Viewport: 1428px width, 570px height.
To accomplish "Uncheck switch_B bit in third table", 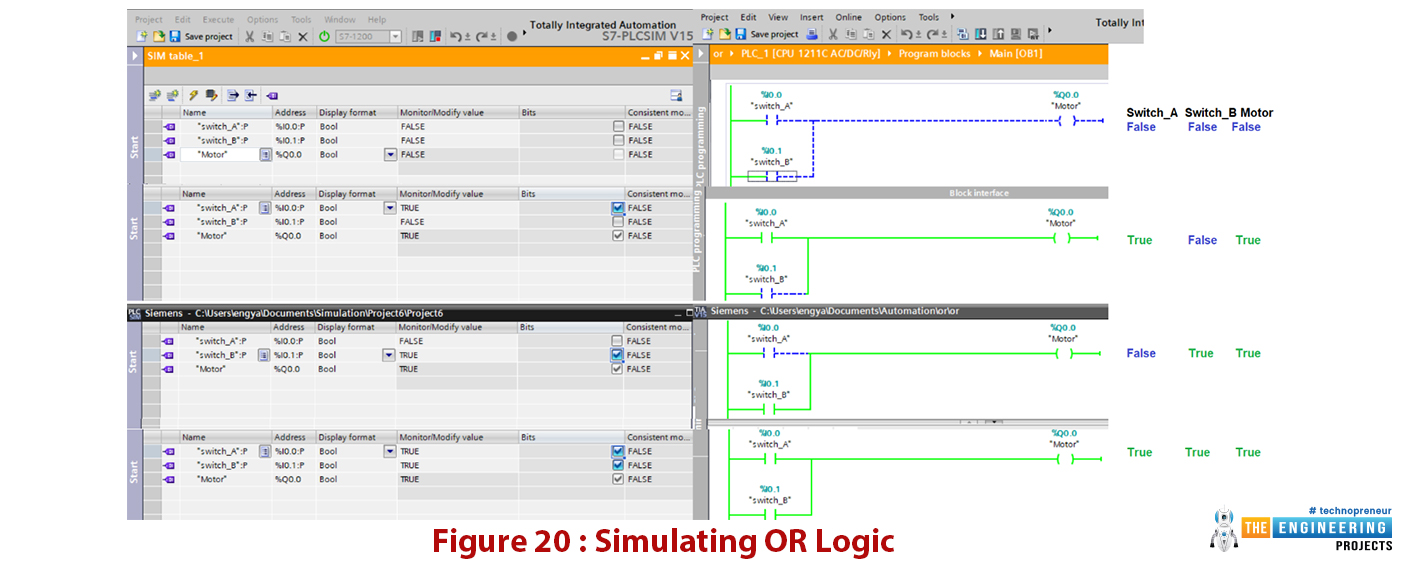I will [x=618, y=355].
